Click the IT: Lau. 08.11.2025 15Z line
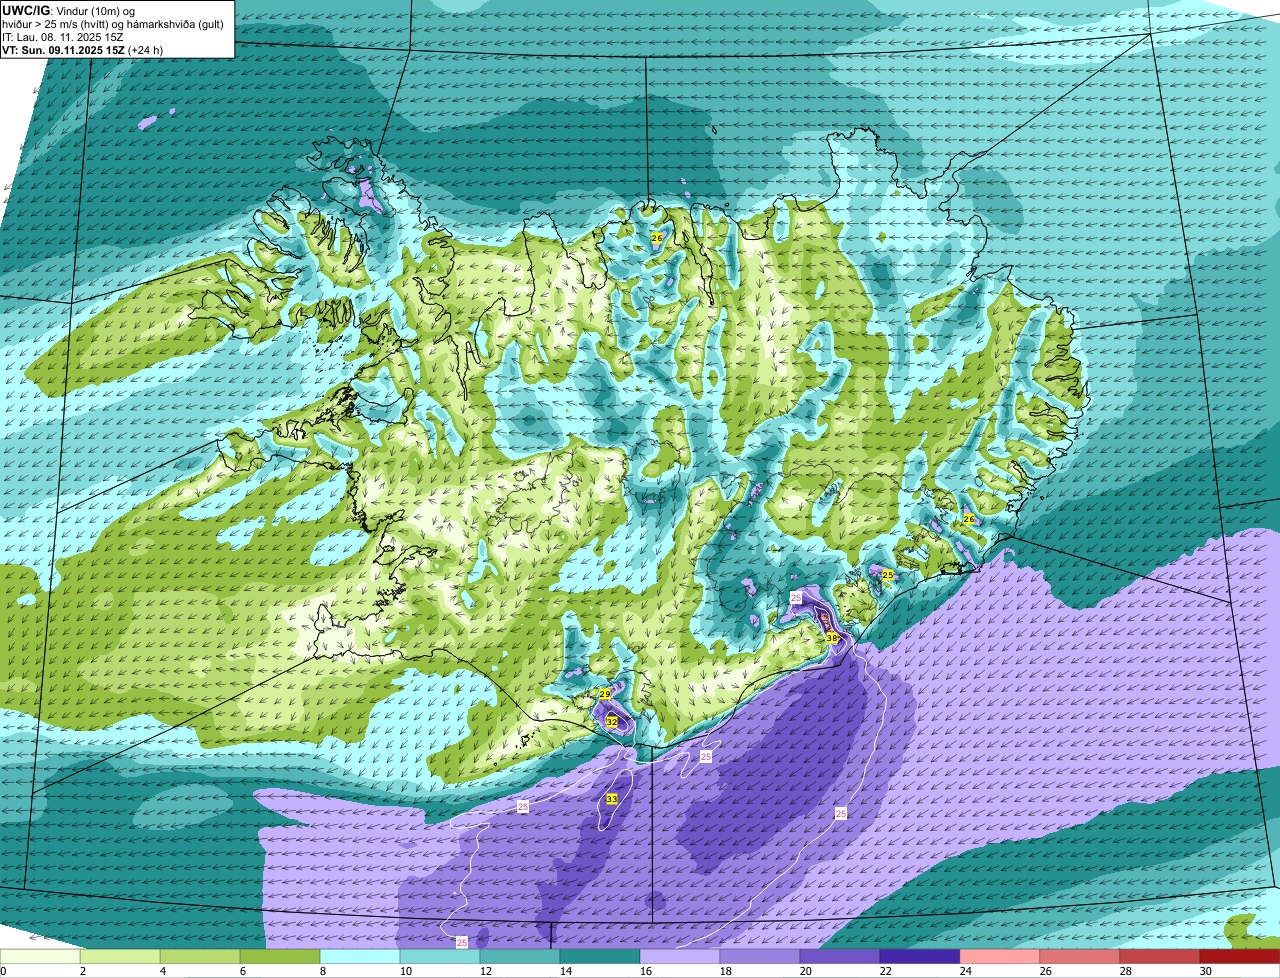 point(63,37)
